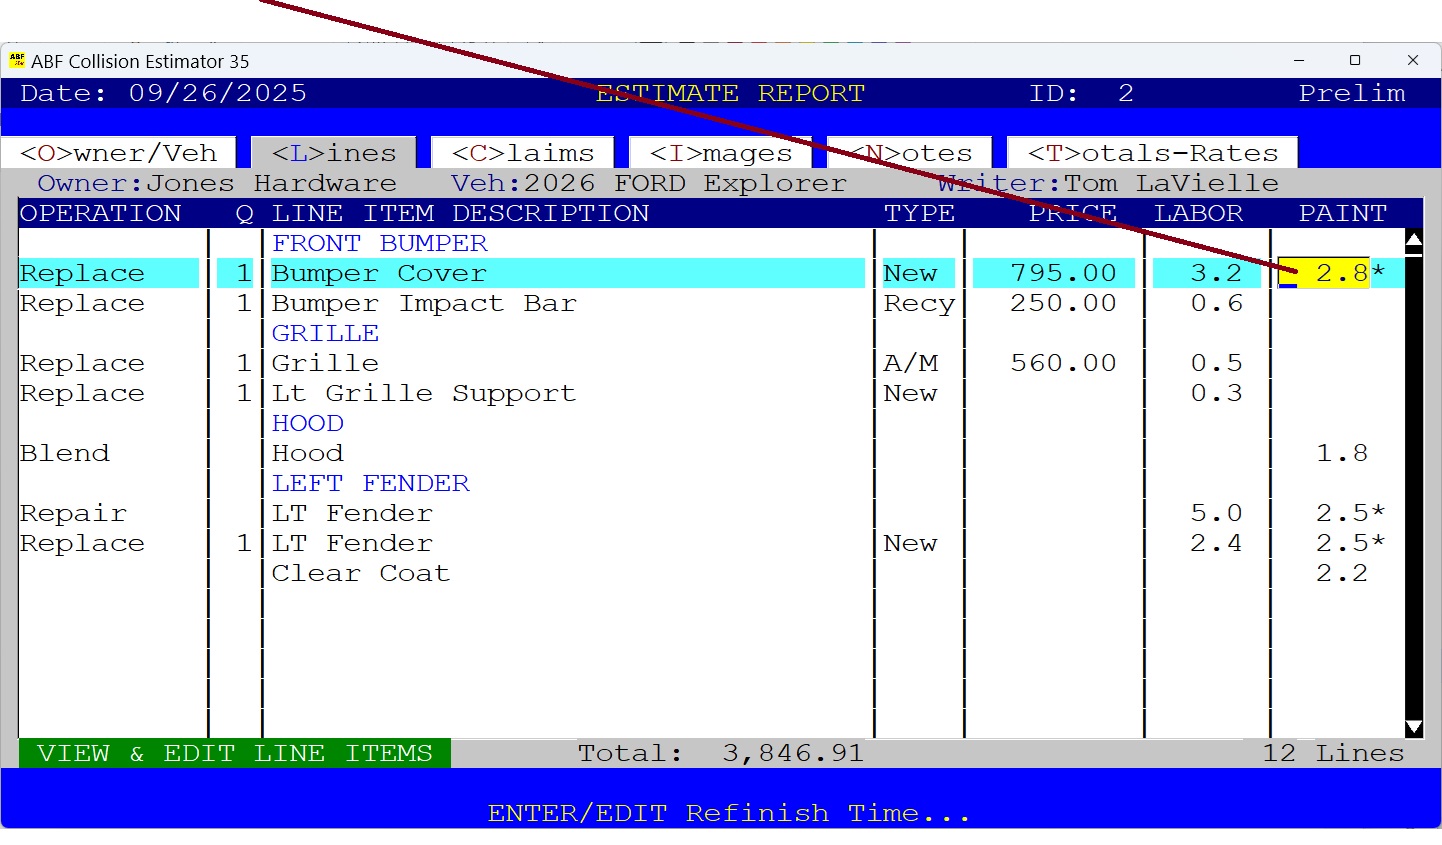Image resolution: width=1442 pixels, height=845 pixels.
Task: Click the ABF Collision Estimator title bar icon
Action: click(x=17, y=61)
